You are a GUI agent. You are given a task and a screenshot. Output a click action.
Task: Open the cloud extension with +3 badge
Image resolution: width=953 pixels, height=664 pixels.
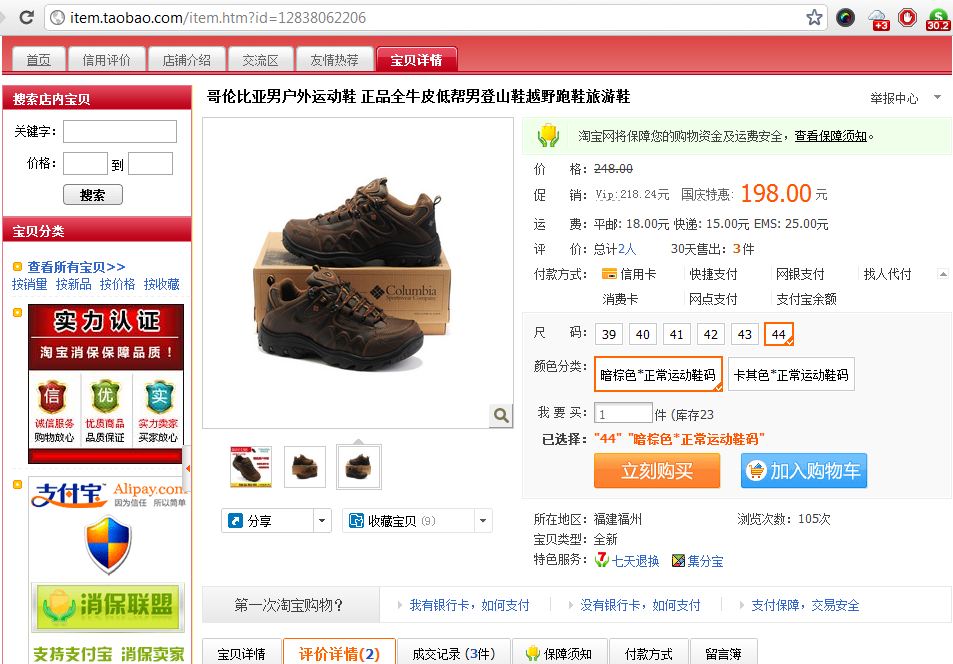coord(879,19)
